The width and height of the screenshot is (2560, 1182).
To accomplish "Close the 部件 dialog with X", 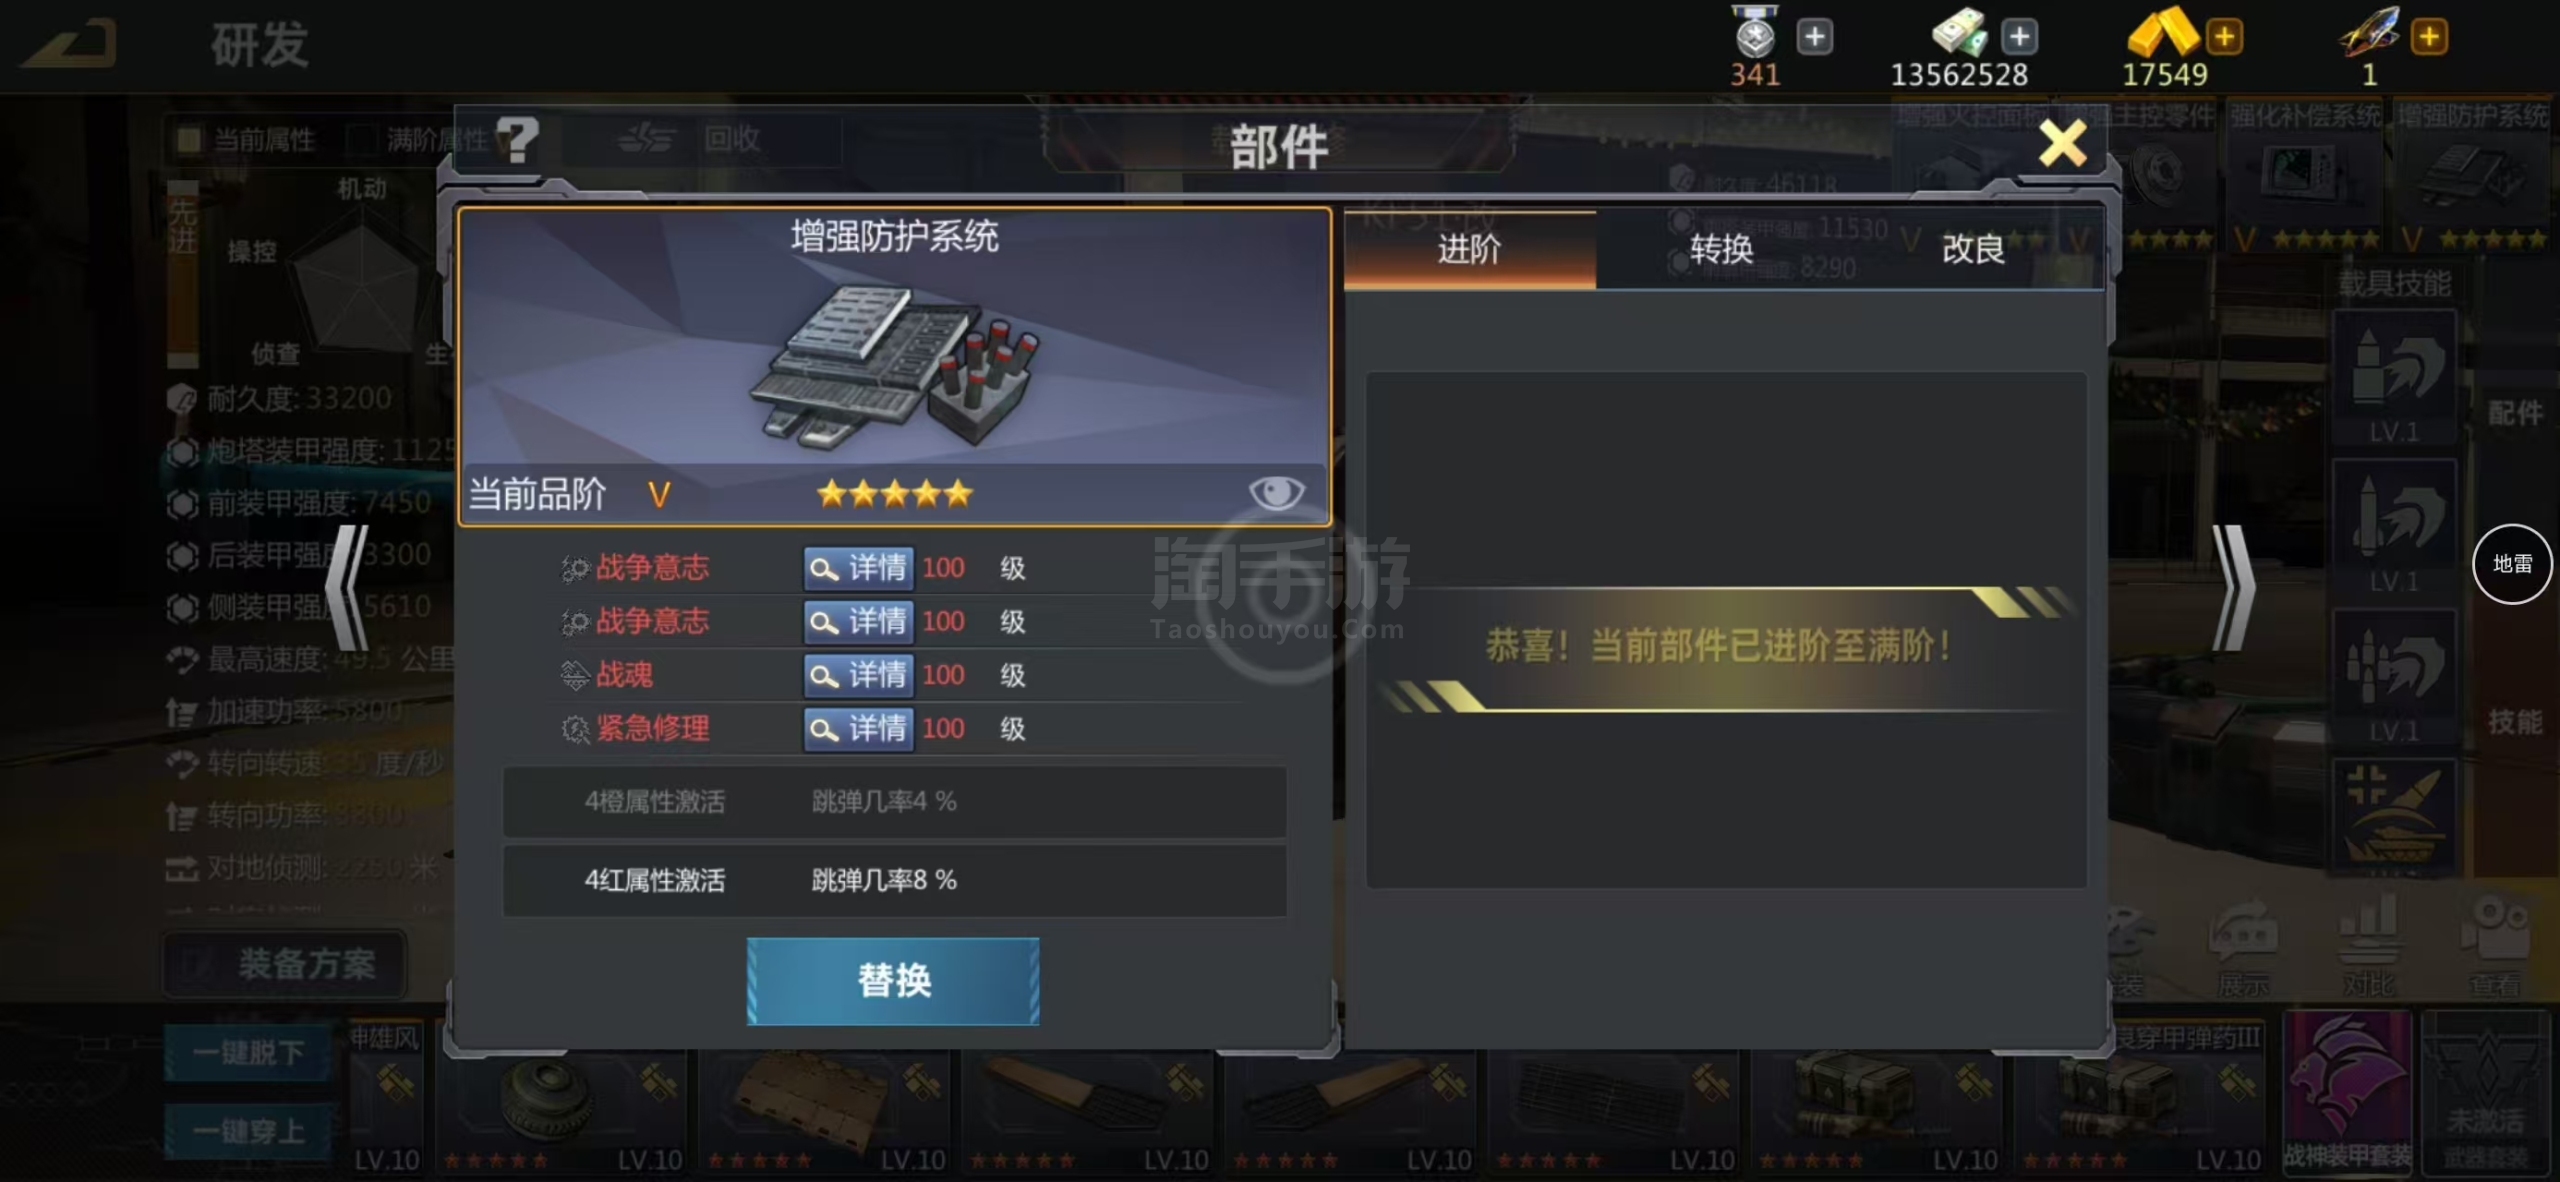I will [2062, 144].
